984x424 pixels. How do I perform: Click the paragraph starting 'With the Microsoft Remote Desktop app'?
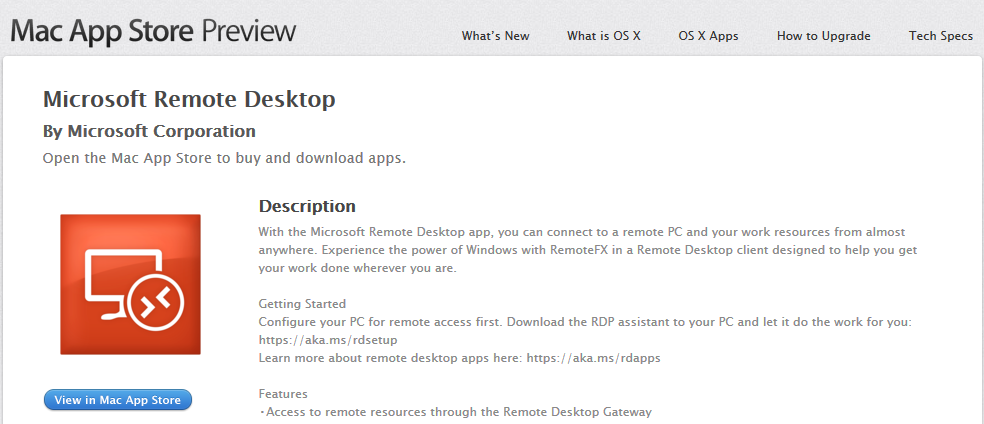587,250
